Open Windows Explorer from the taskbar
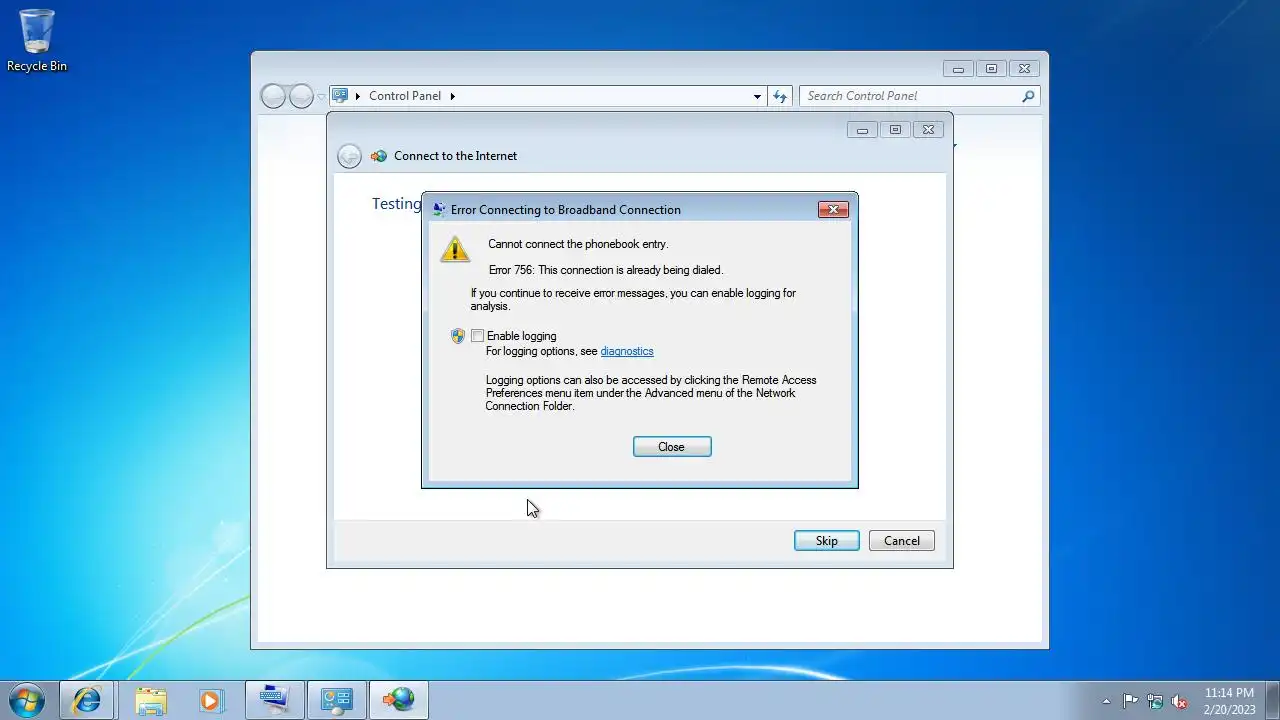The image size is (1280, 720). [151, 700]
